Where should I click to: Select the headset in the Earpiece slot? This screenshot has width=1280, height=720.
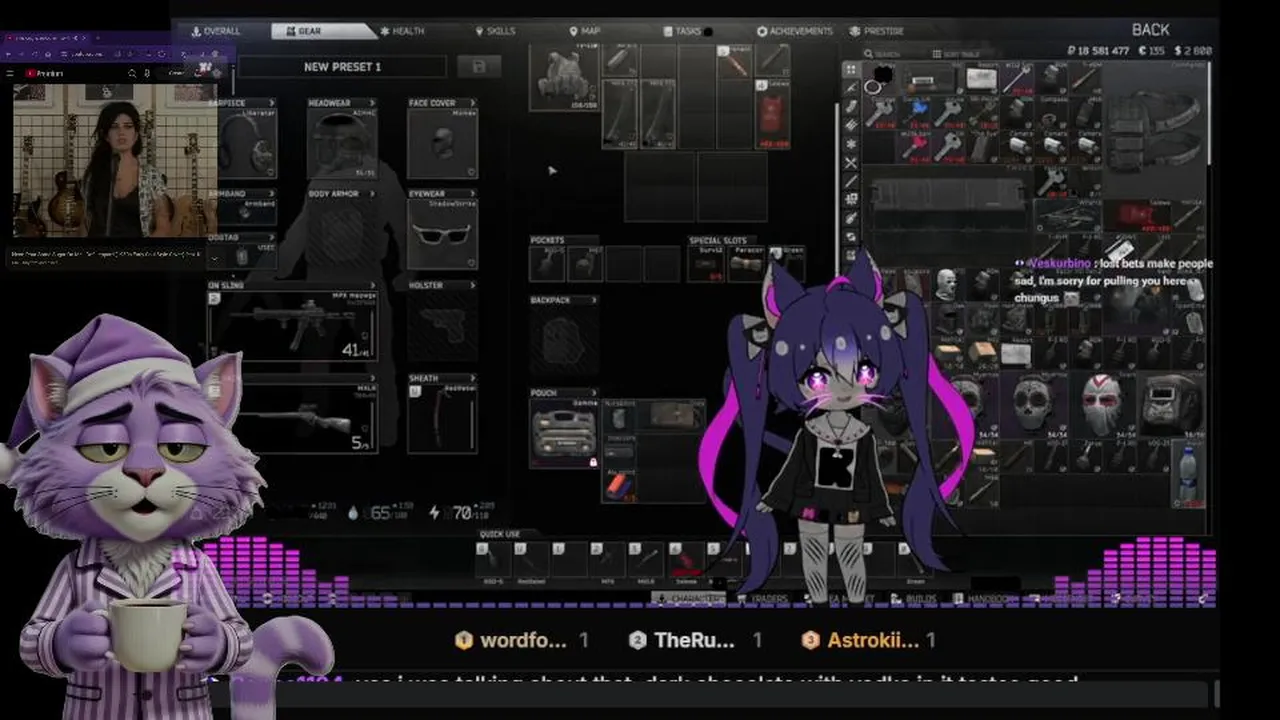247,145
